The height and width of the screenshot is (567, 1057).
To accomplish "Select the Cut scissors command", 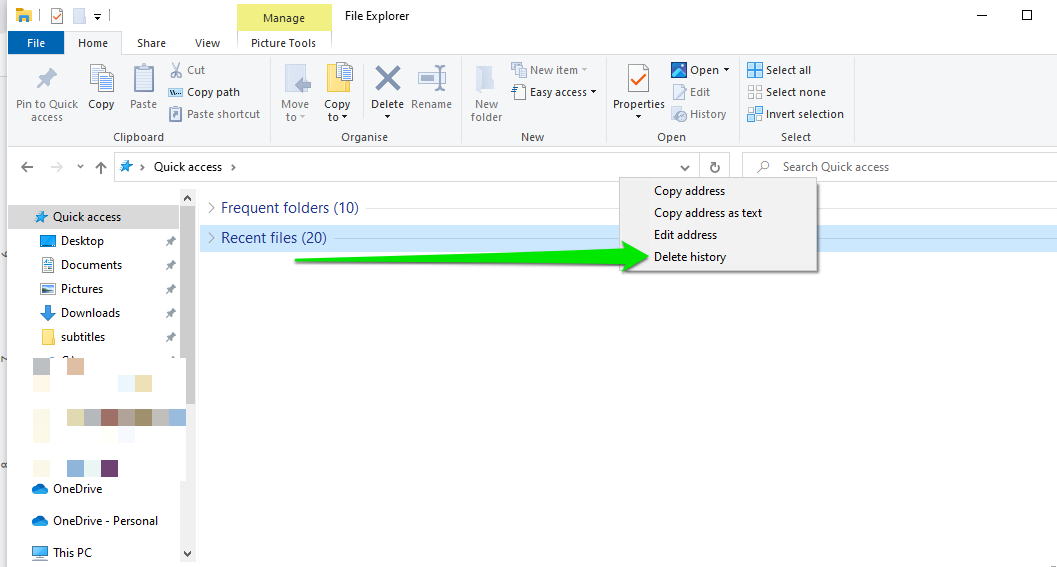I will click(x=187, y=70).
